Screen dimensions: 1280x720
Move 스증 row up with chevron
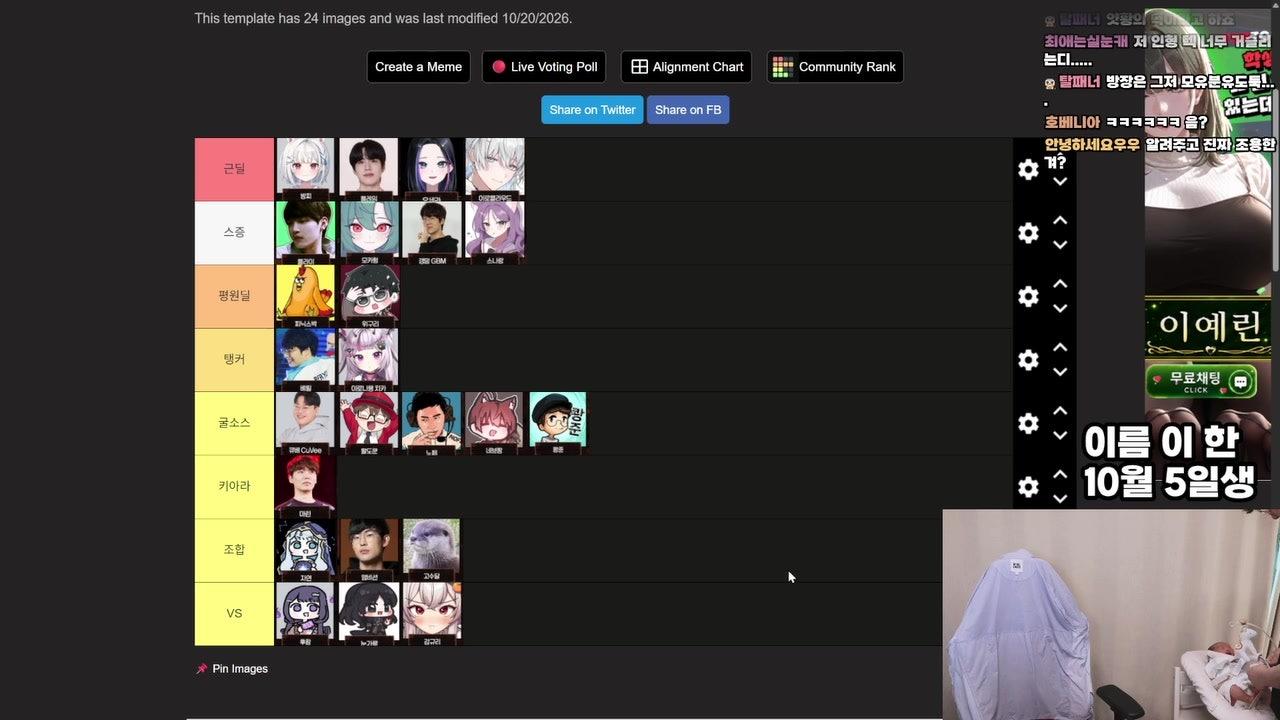click(x=1060, y=221)
